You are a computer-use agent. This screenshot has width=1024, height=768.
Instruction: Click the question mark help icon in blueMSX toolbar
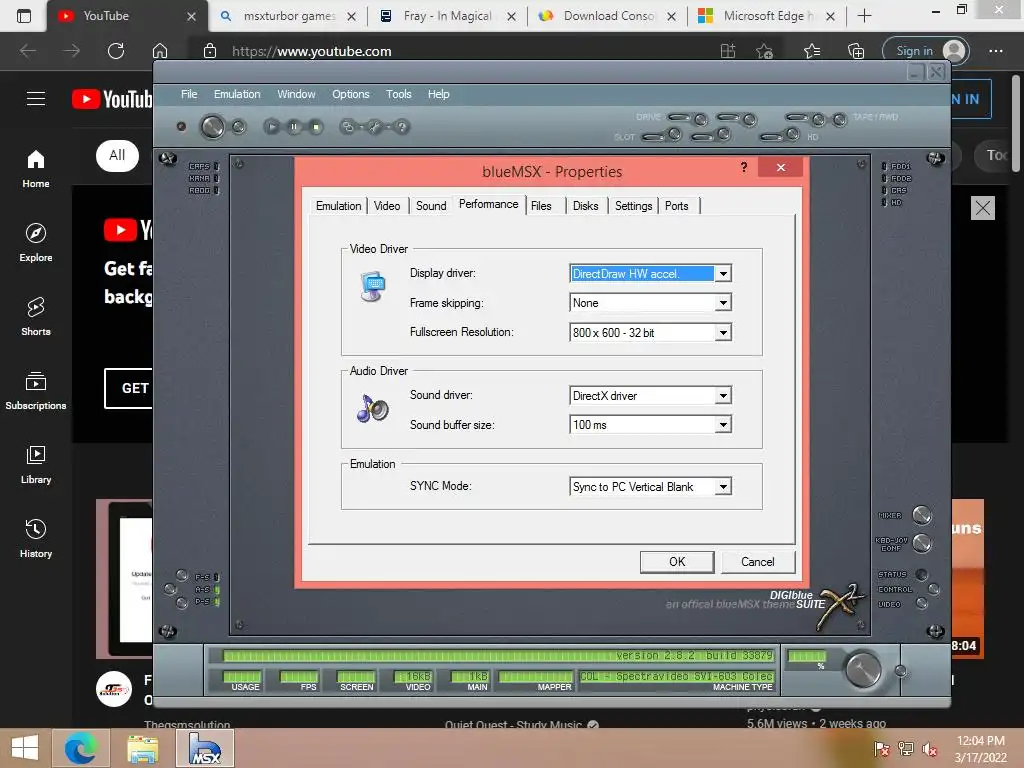click(402, 127)
